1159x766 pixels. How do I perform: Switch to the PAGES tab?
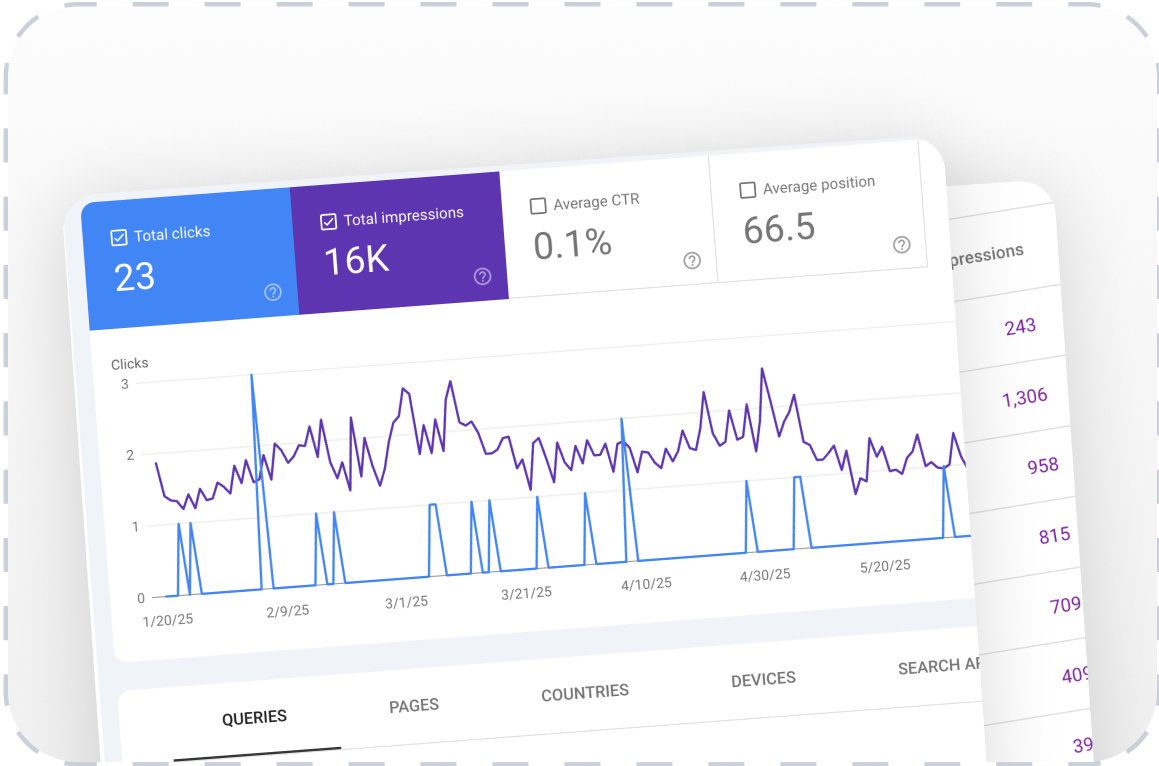tap(414, 705)
